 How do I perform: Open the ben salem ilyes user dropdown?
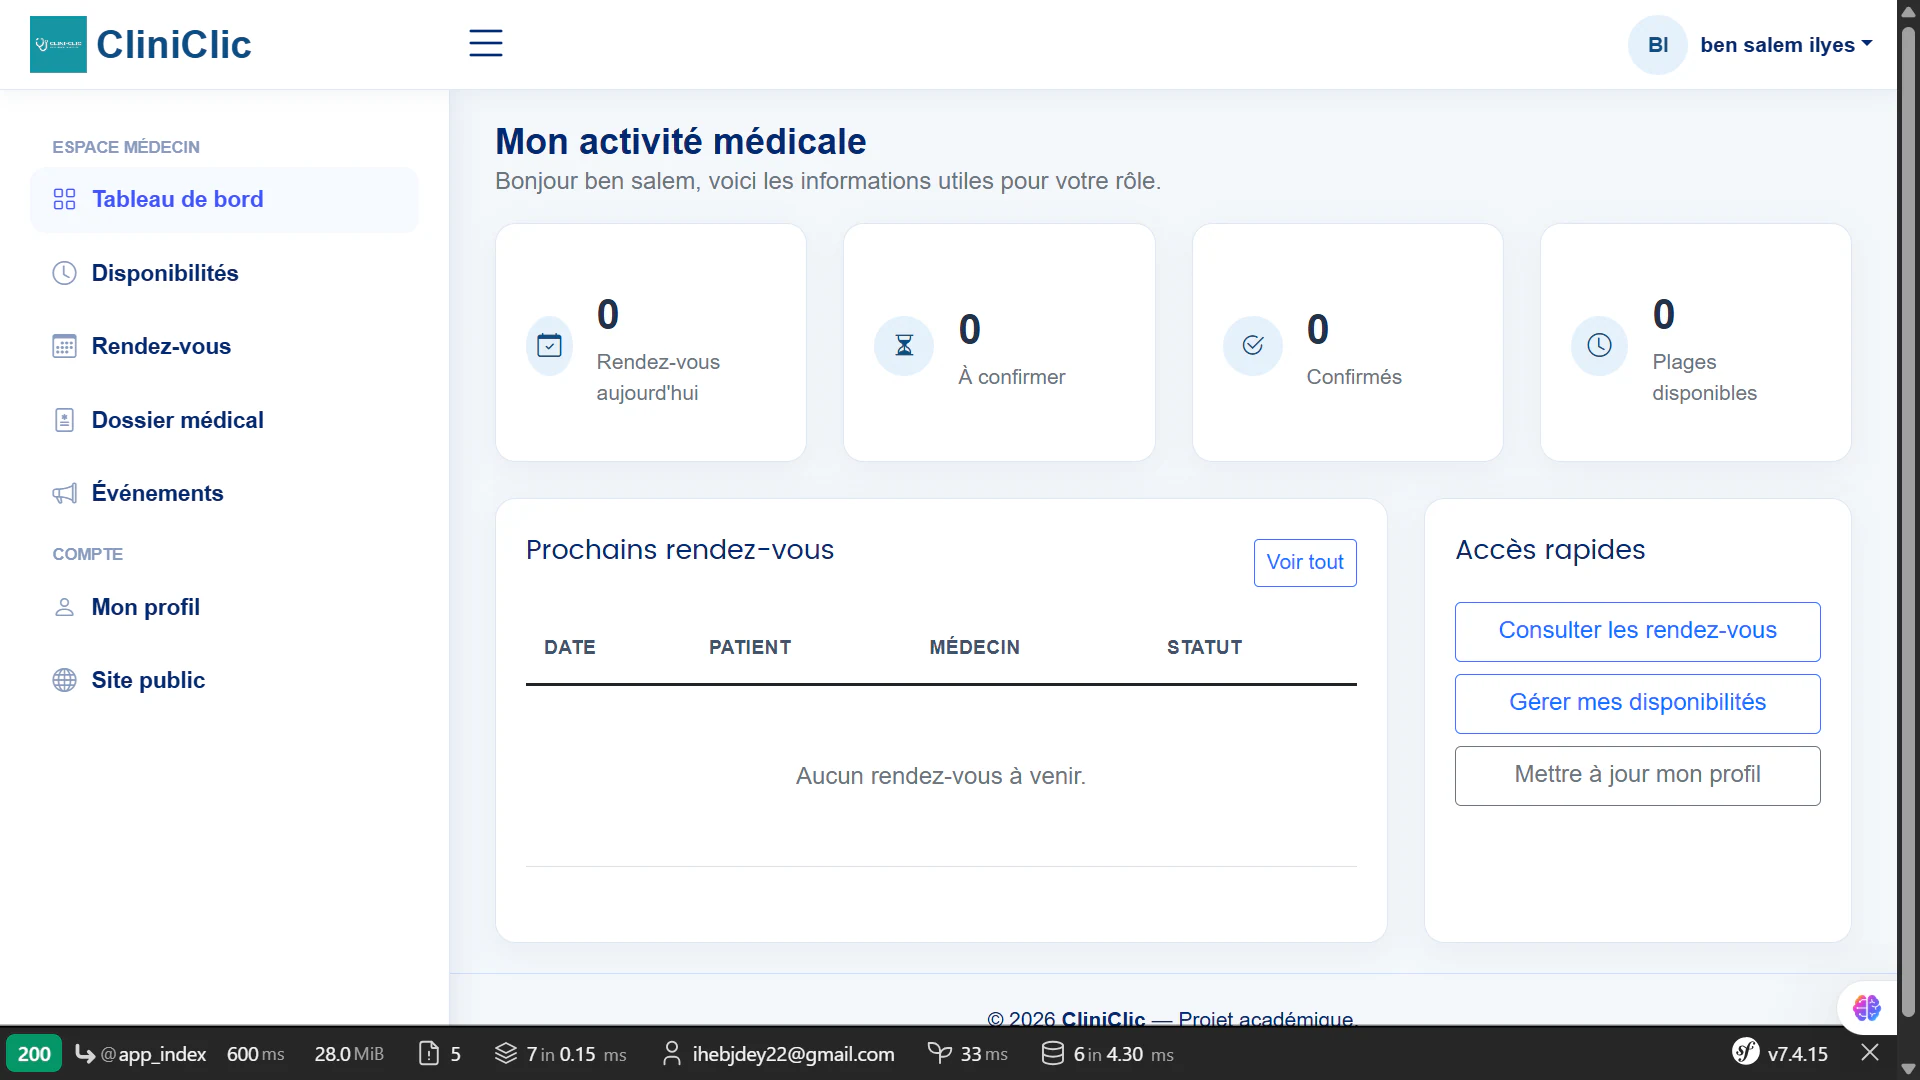(x=1786, y=45)
